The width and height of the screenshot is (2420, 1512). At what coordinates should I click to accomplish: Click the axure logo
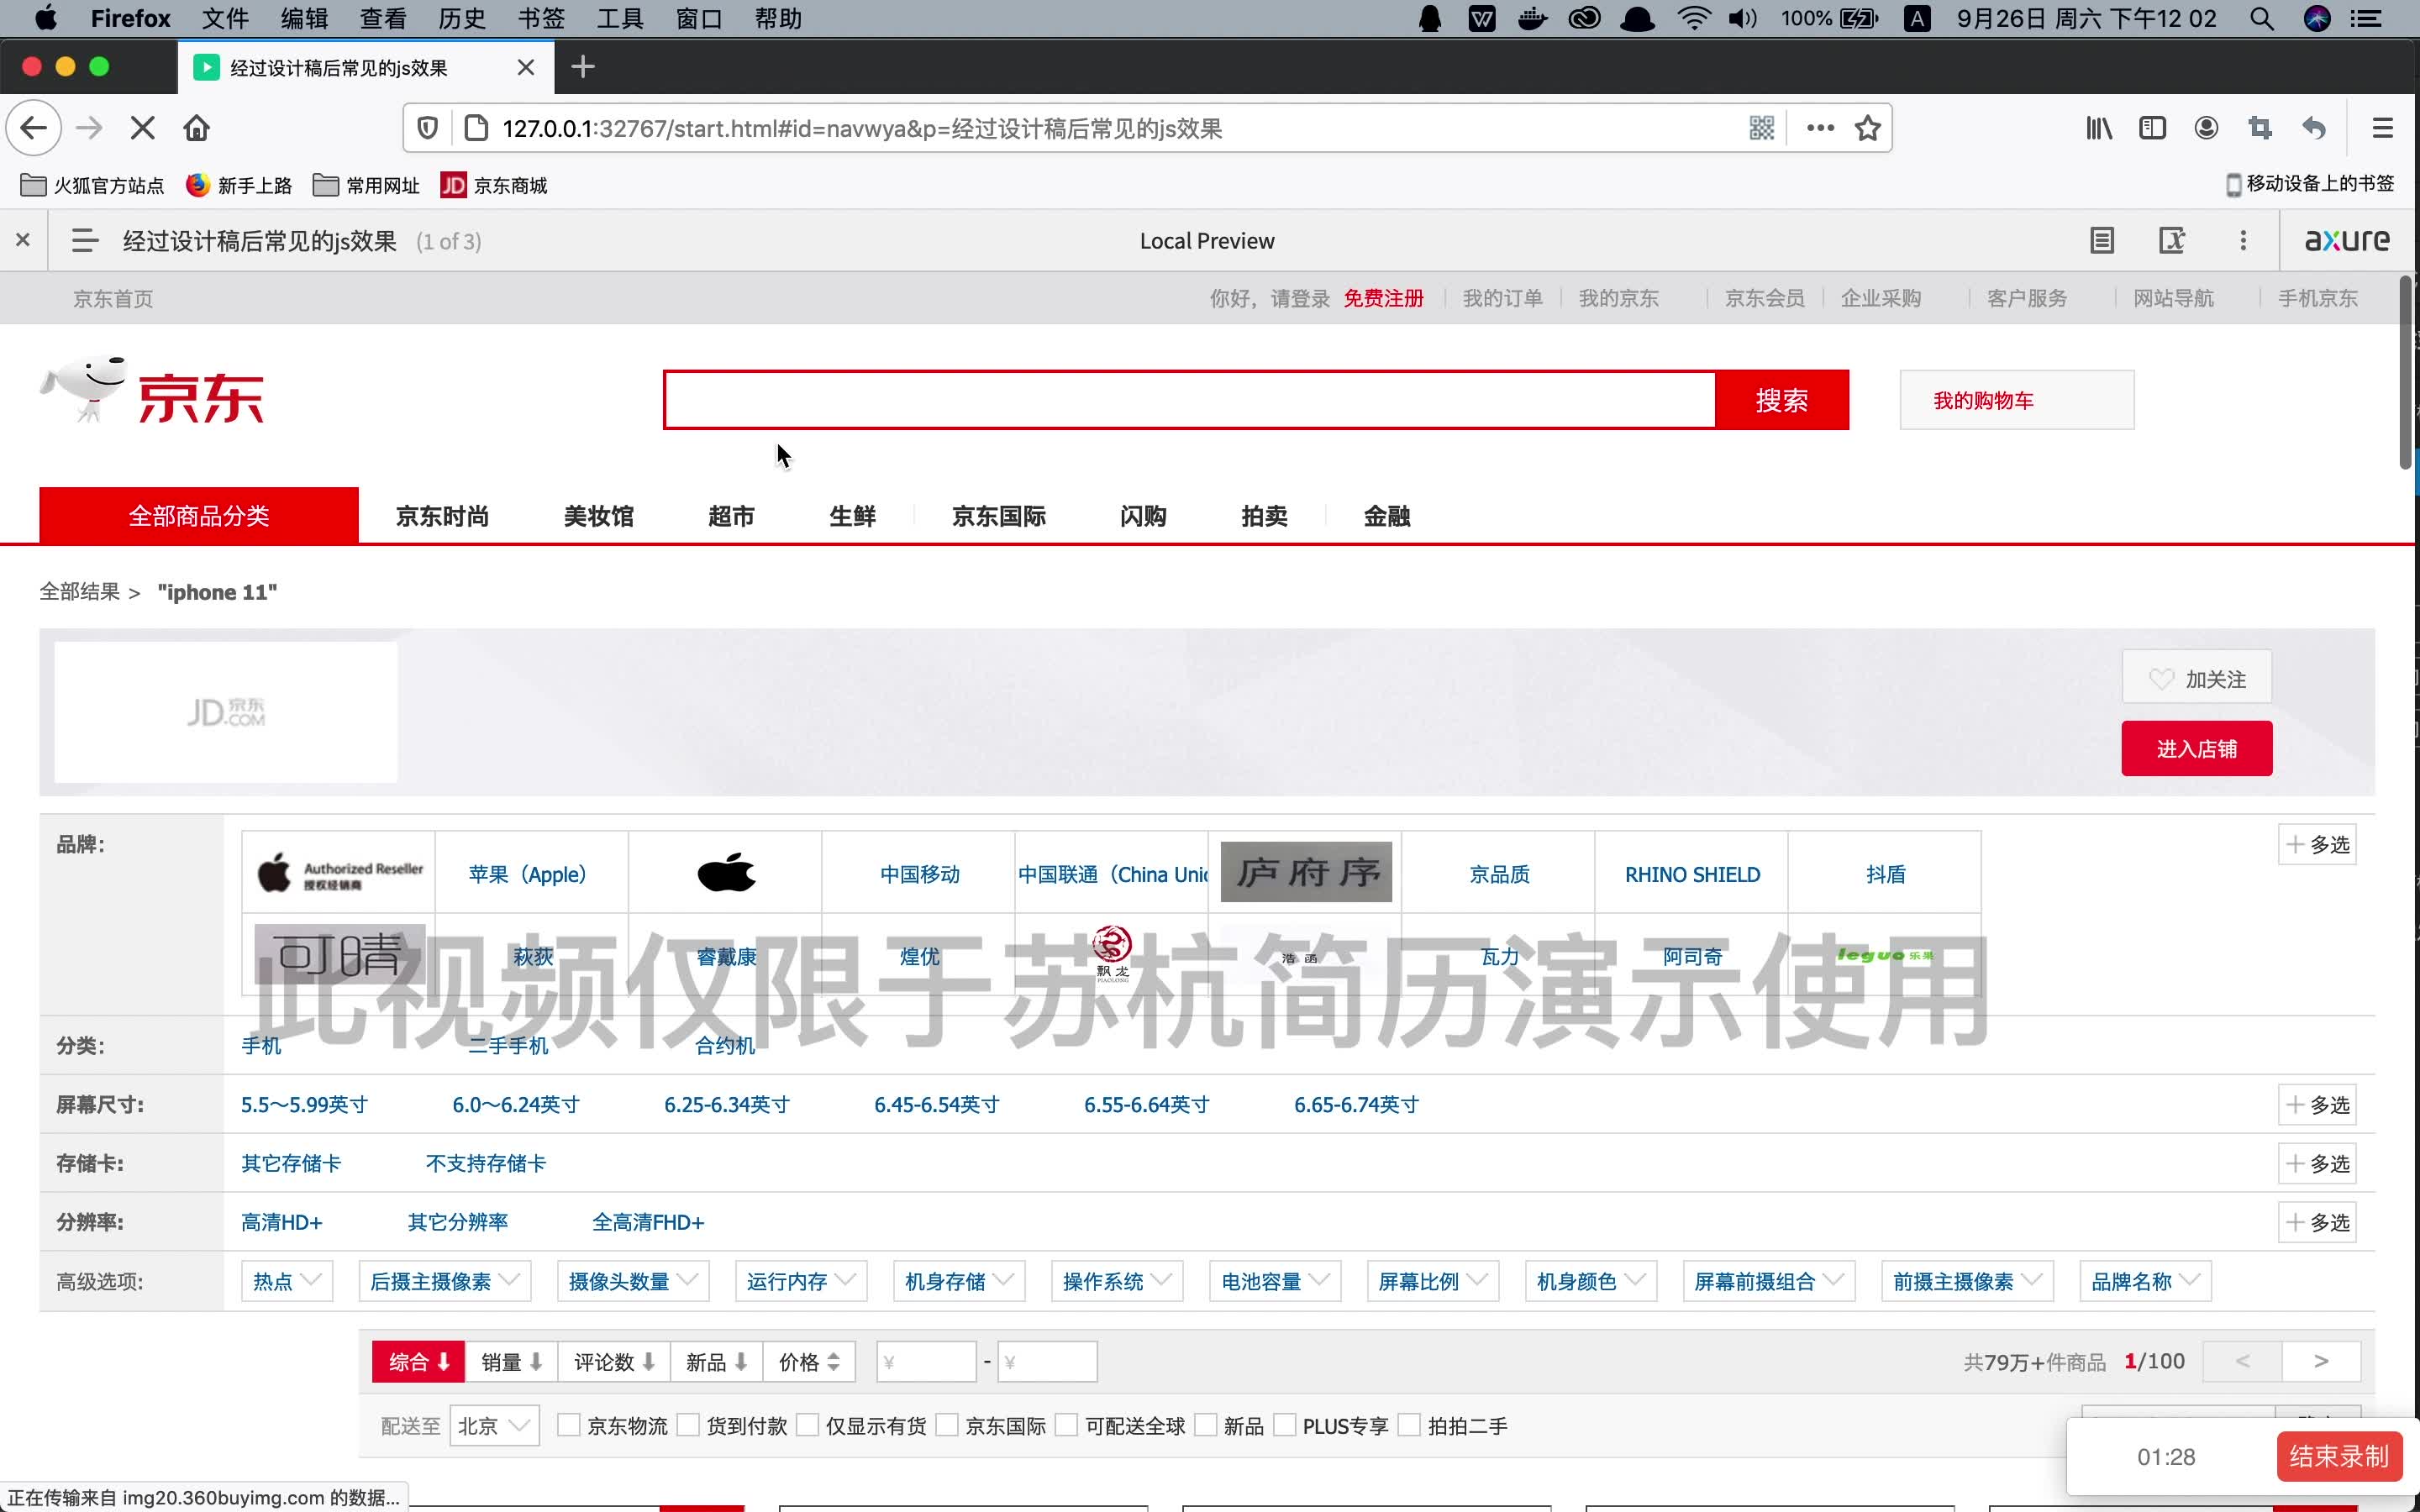coord(2347,240)
